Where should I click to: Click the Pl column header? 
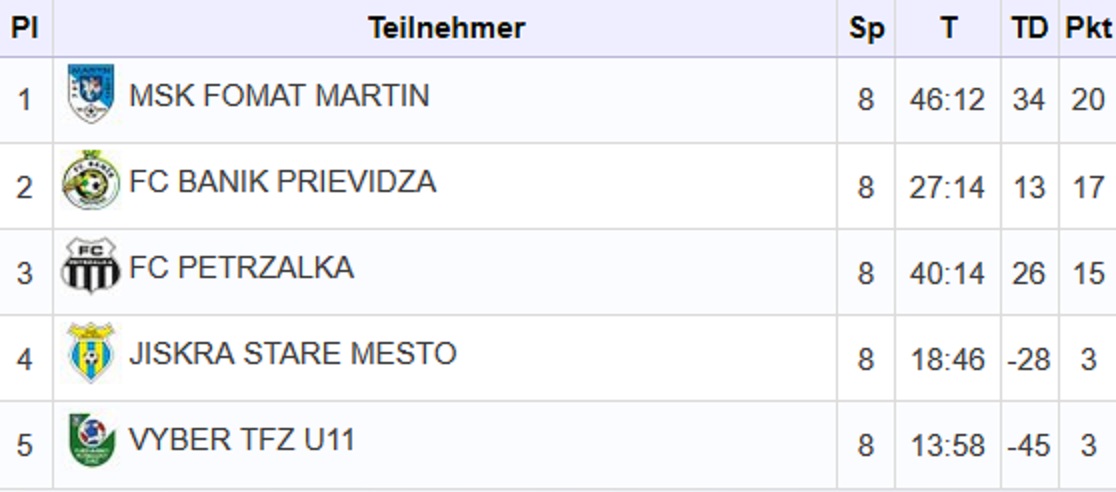(x=25, y=28)
